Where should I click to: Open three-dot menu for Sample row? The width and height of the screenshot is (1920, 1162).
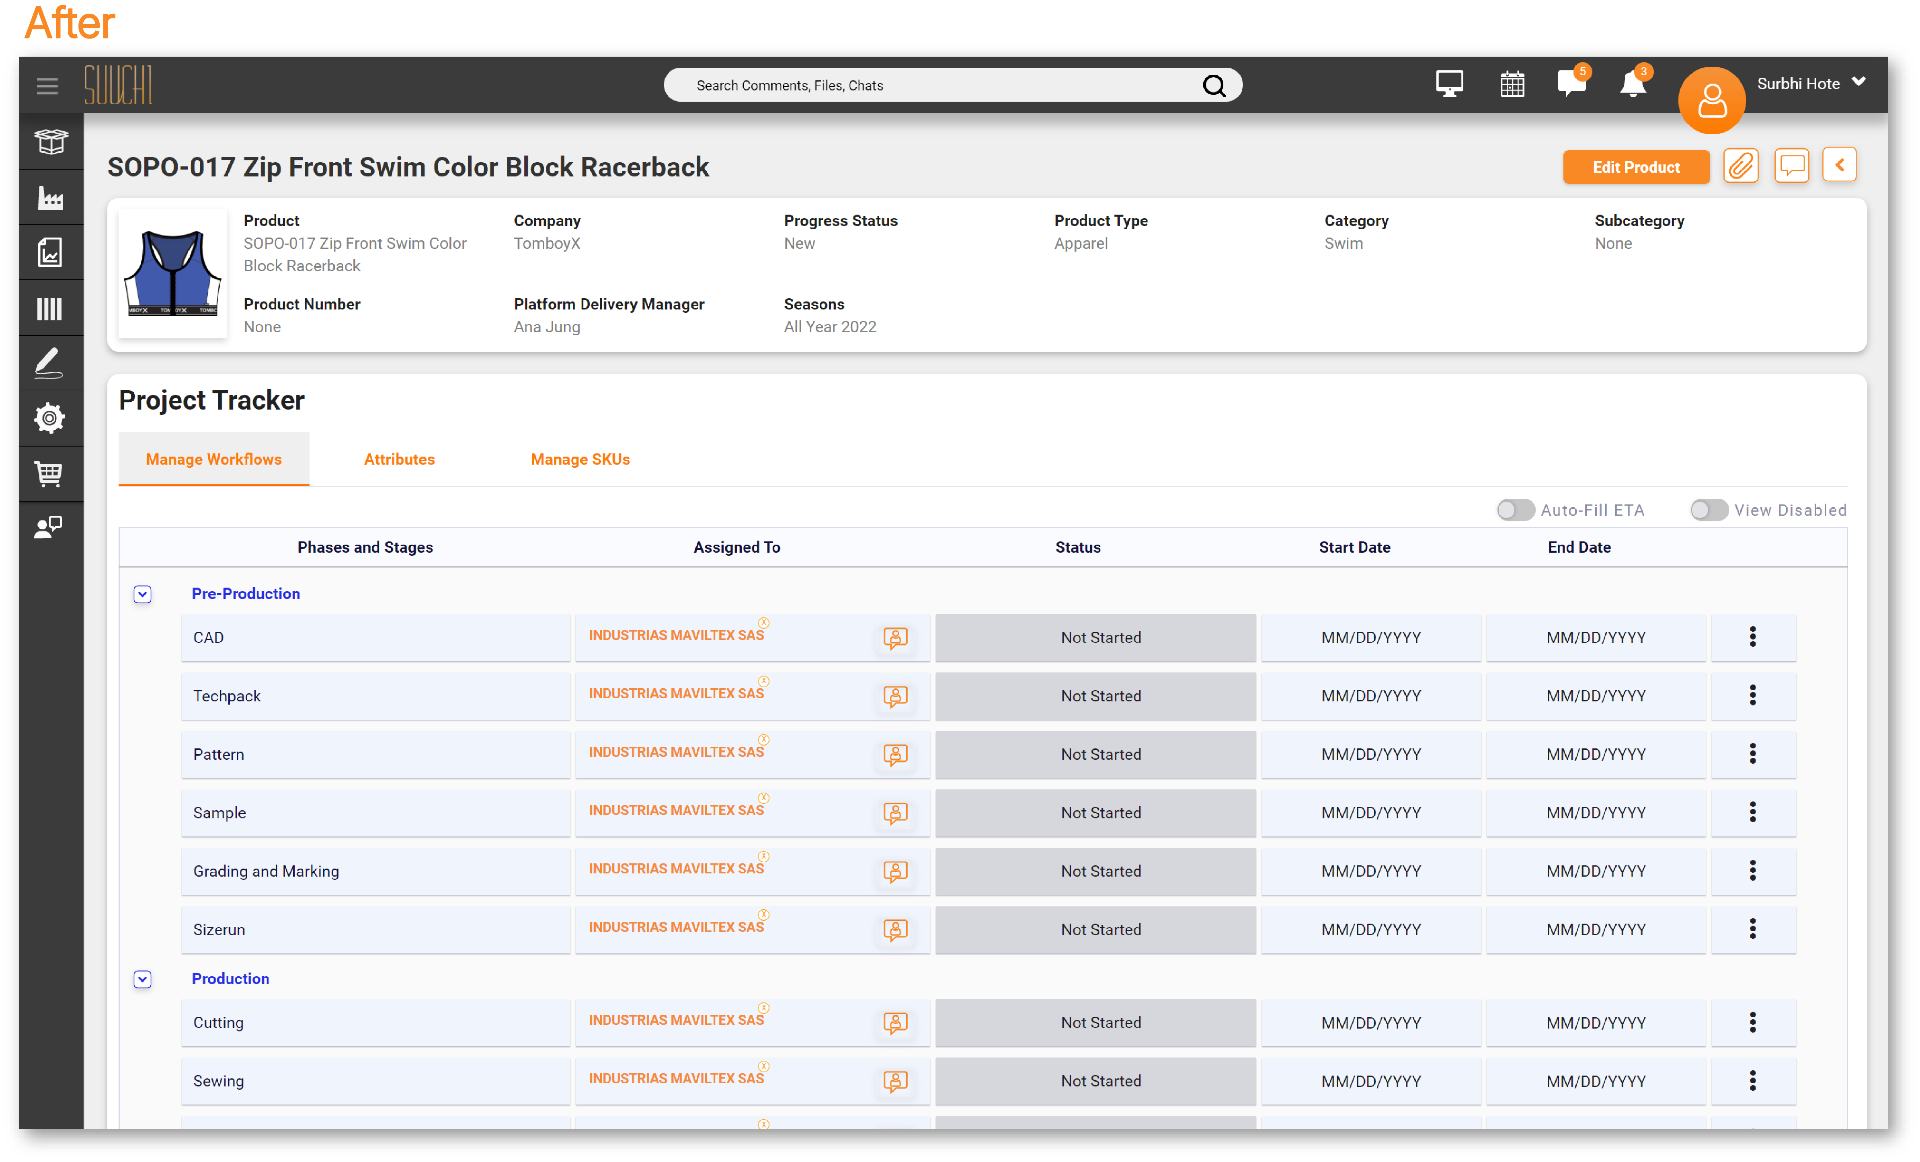tap(1753, 812)
